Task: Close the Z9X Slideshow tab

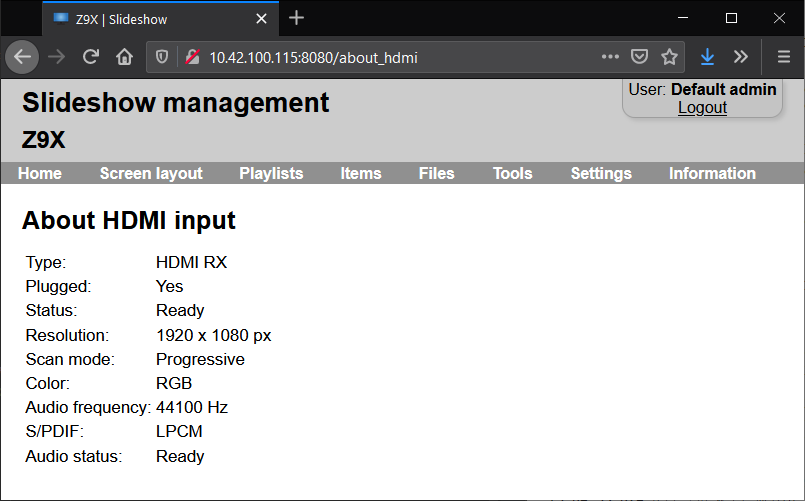Action: click(x=261, y=19)
